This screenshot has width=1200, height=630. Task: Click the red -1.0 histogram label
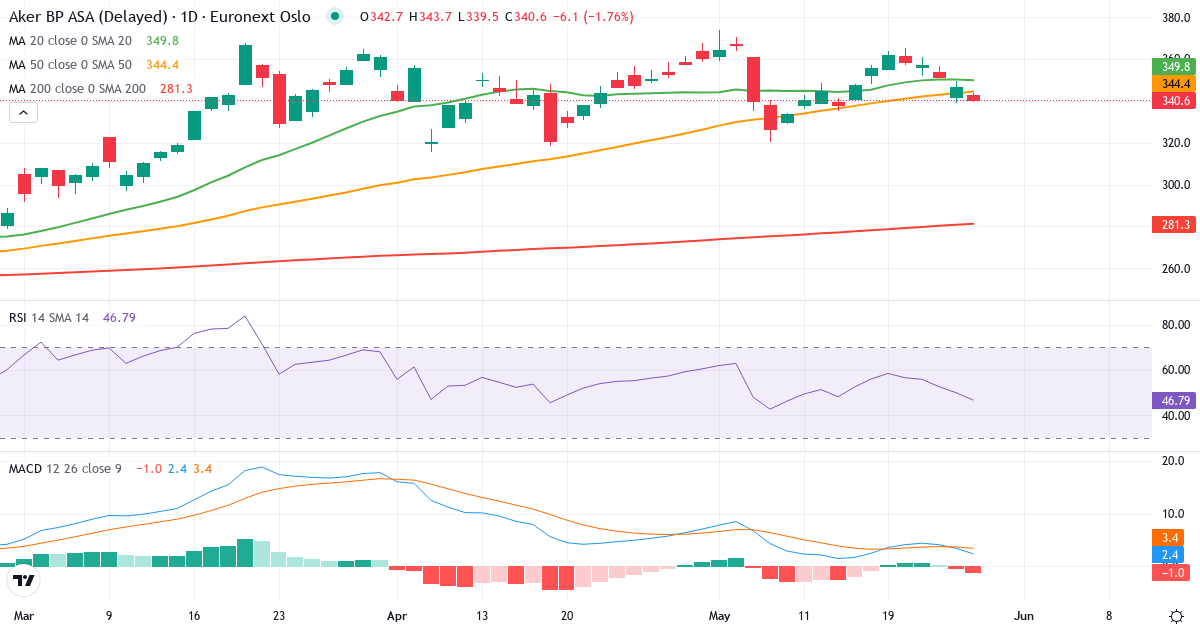[x=1172, y=572]
